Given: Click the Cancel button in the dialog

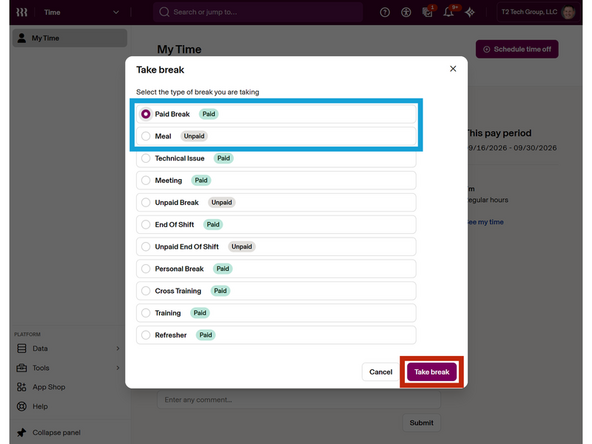Looking at the screenshot, I should [381, 372].
